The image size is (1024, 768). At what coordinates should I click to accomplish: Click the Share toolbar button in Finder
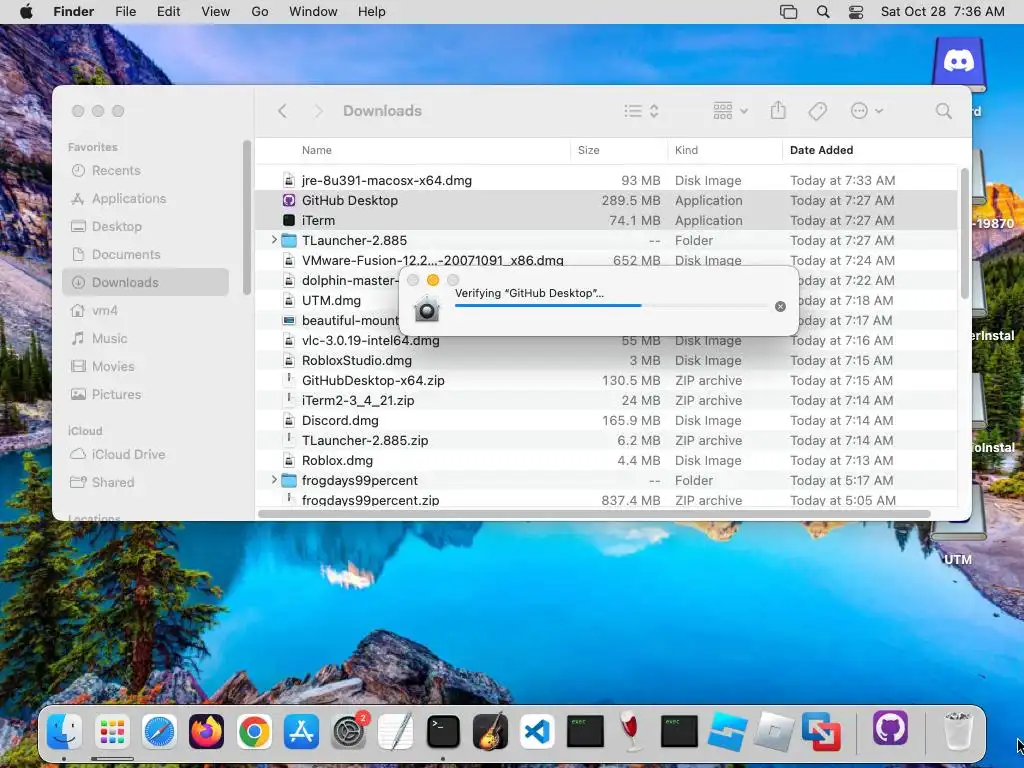778,110
